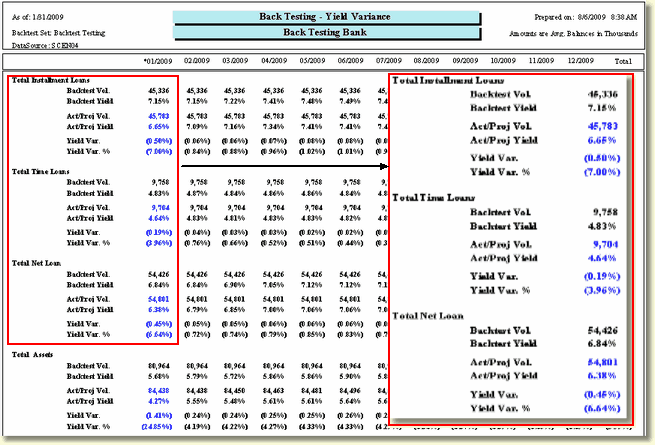Click the 'Back Testing - Yield Variance' report title

click(x=325, y=17)
